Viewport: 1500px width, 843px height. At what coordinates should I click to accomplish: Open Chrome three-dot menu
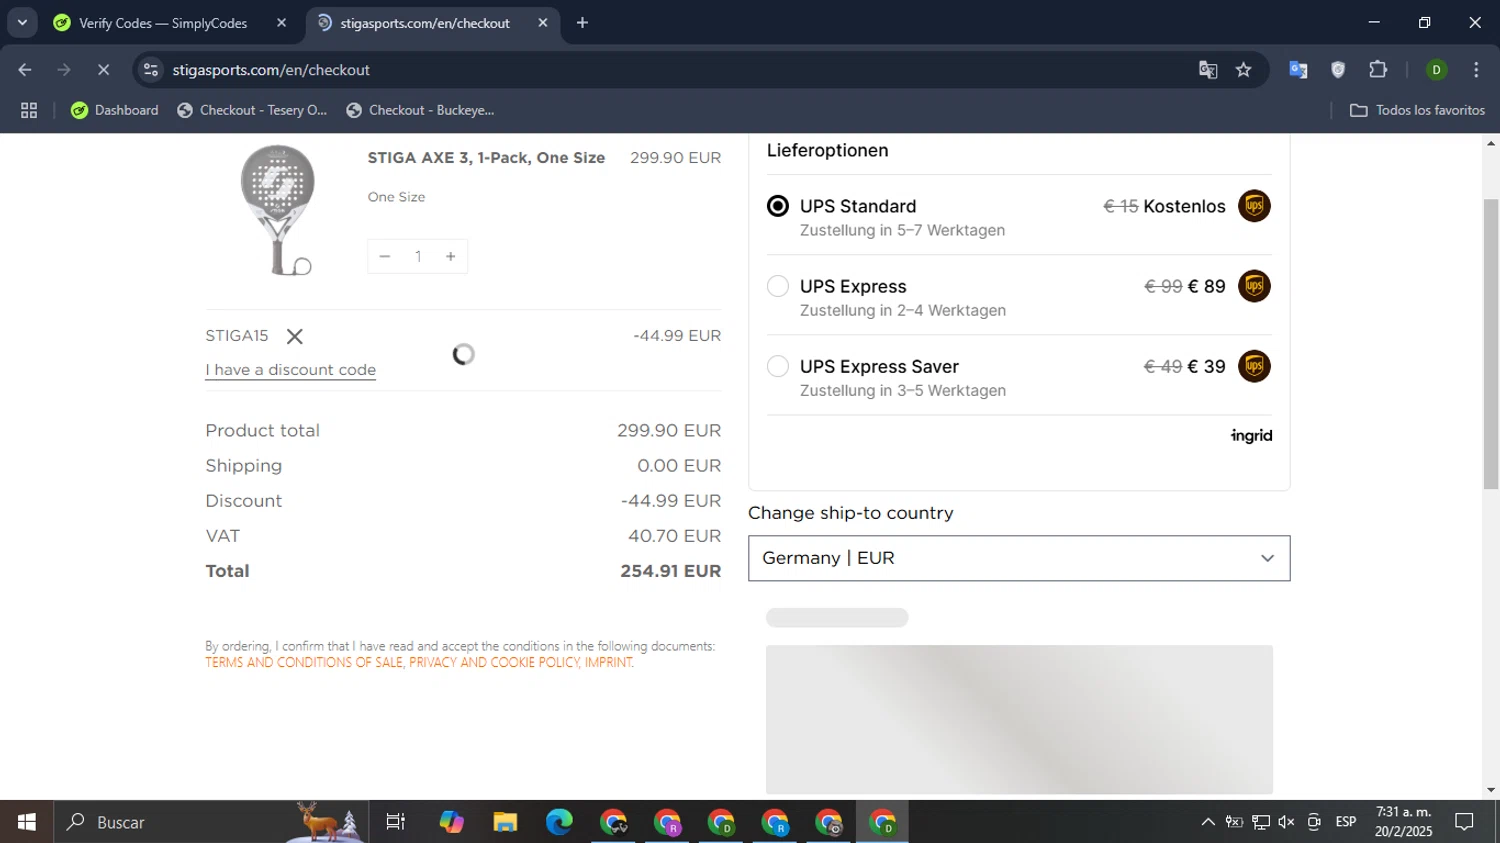point(1476,70)
